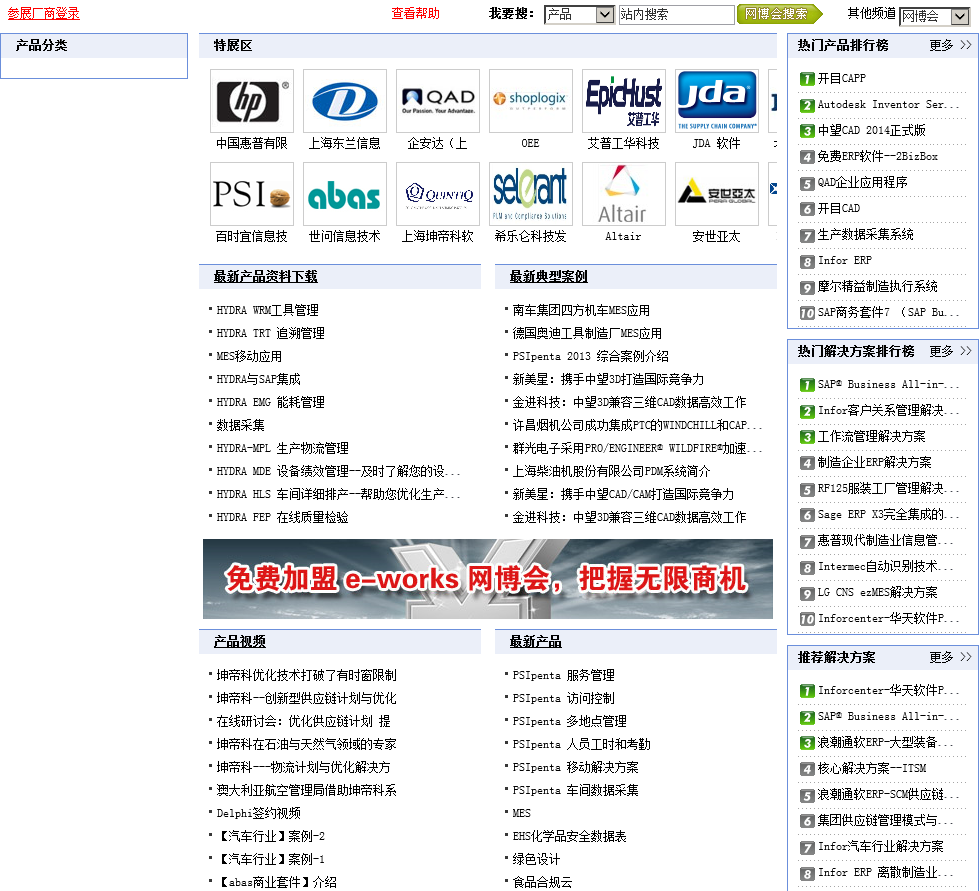Open case 南车集团四方机车MES应用
The height and width of the screenshot is (891, 980).
[x=581, y=310]
